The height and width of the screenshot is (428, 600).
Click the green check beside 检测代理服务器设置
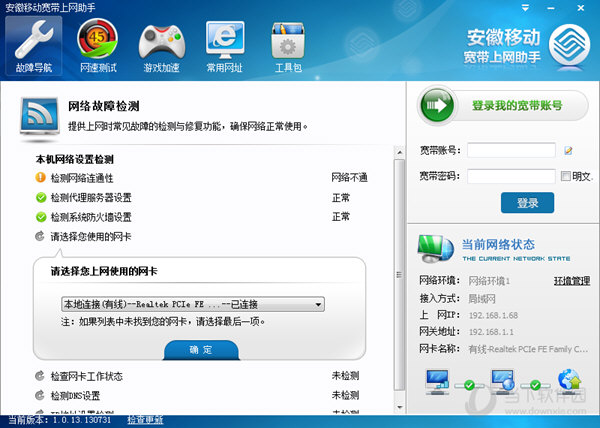(41, 197)
